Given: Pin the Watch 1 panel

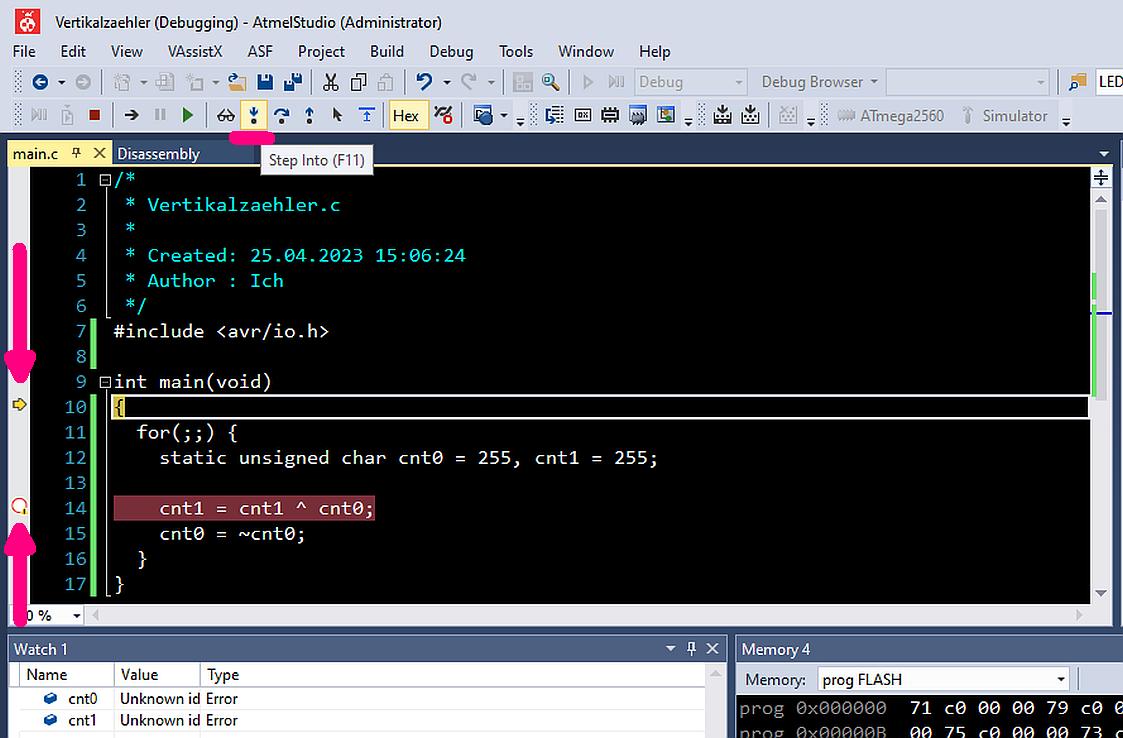Looking at the screenshot, I should (x=691, y=648).
